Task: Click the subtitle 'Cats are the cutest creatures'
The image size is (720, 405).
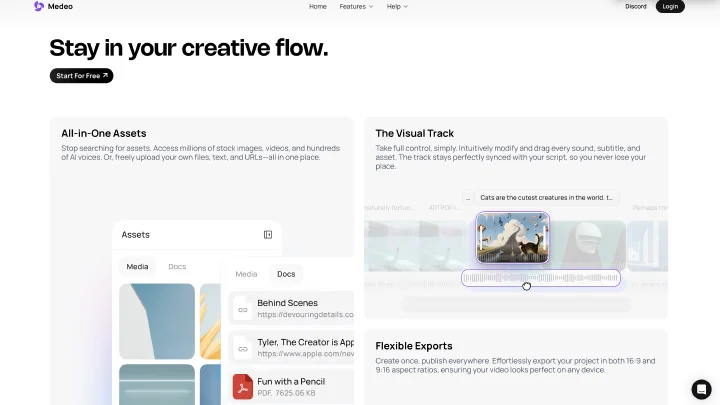Action: tap(546, 197)
